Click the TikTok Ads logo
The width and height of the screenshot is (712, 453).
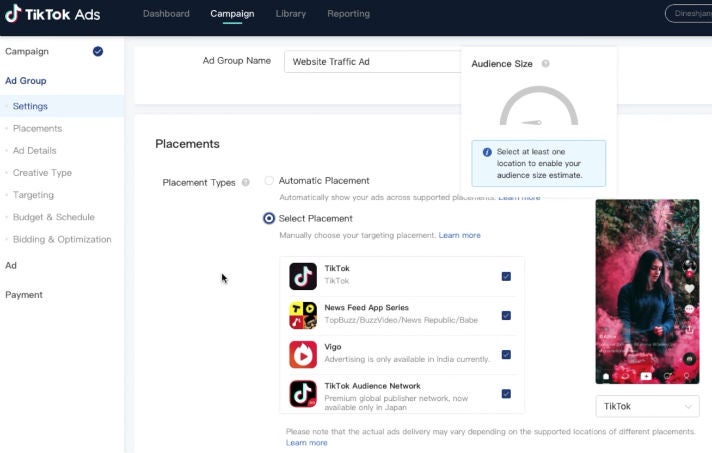pos(53,14)
